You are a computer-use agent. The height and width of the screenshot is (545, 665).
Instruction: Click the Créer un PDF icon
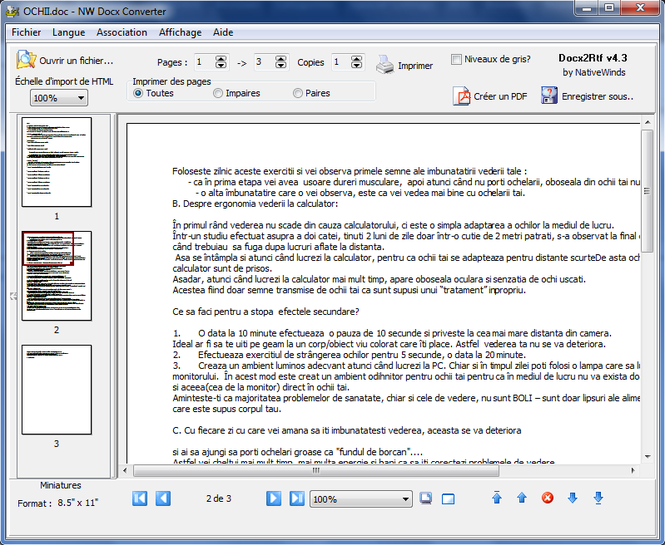pos(461,96)
